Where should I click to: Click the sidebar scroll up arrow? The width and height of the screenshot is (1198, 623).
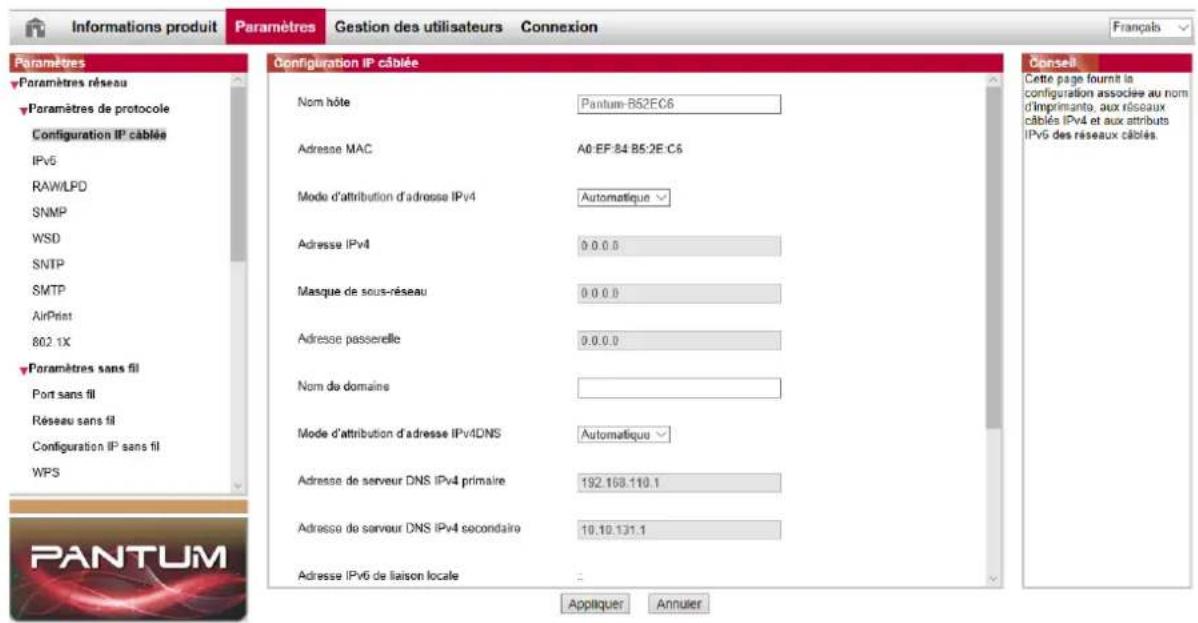238,80
